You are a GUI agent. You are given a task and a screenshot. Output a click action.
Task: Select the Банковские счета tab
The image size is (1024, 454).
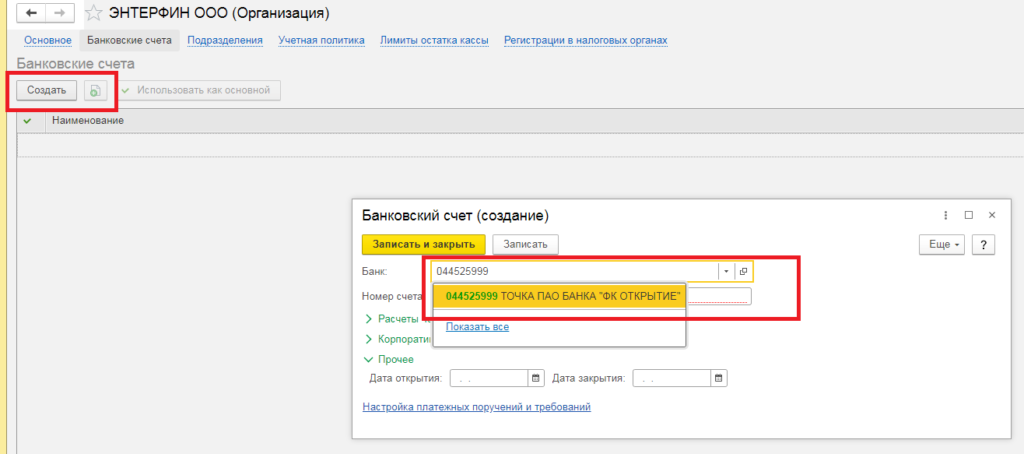point(129,41)
